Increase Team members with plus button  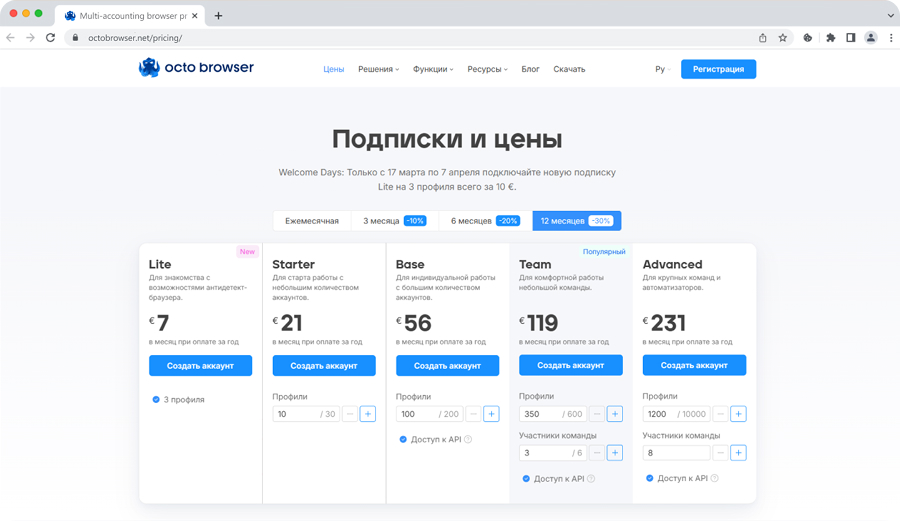(x=615, y=453)
